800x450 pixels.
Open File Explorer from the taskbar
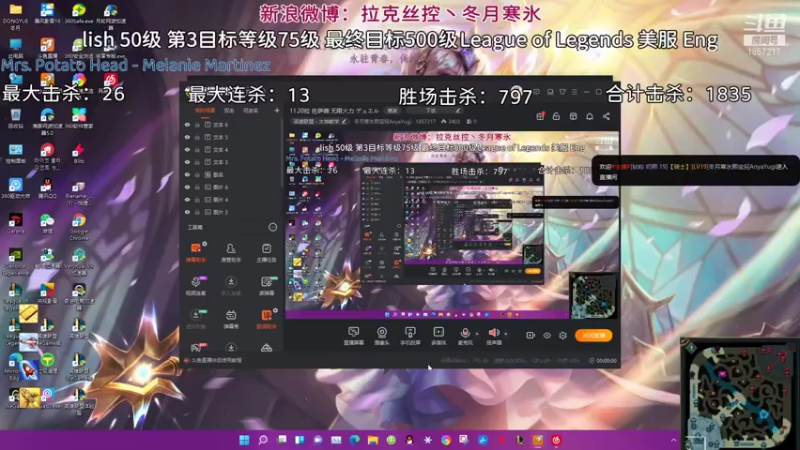pos(373,440)
